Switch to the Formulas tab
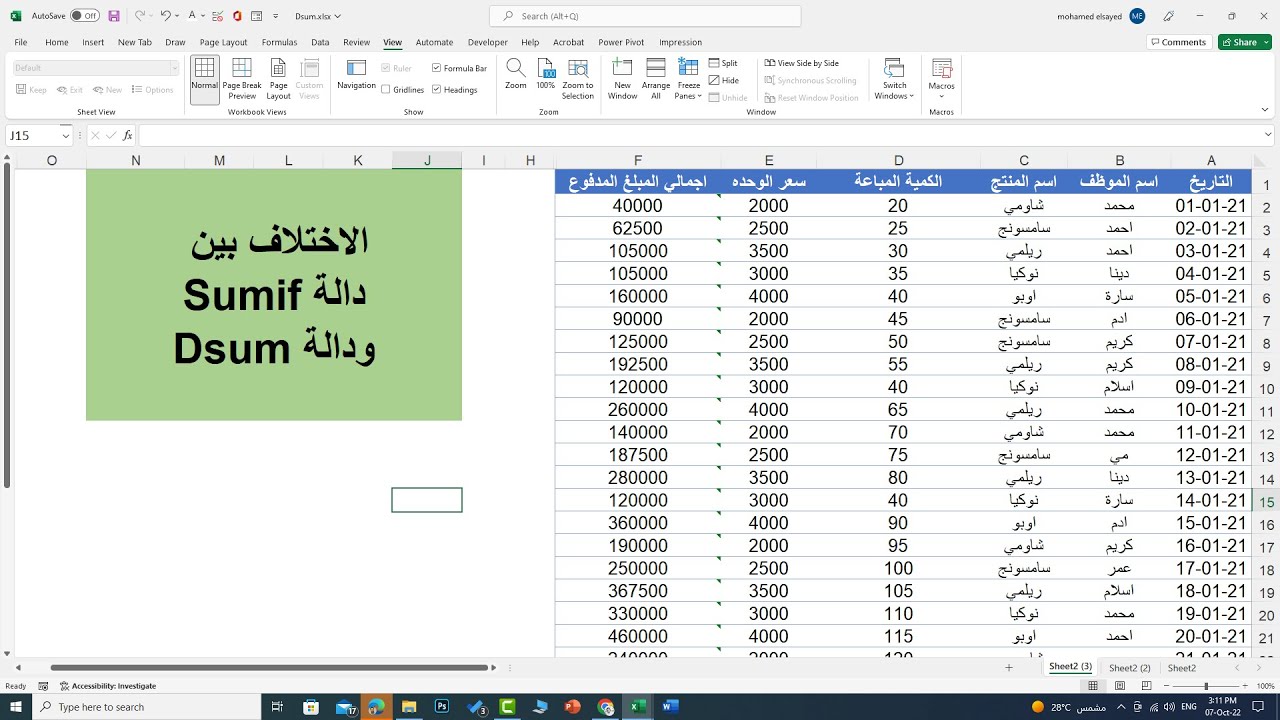 (x=279, y=42)
